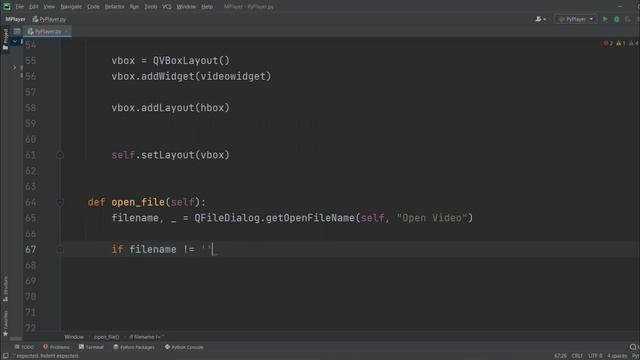This screenshot has width=640, height=360.
Task: Open the Structure tool window sidebar
Action: [x=5, y=289]
